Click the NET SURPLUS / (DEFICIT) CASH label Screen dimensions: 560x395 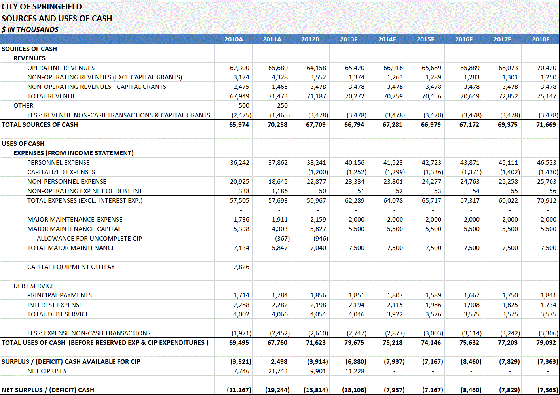pyautogui.click(x=48, y=390)
